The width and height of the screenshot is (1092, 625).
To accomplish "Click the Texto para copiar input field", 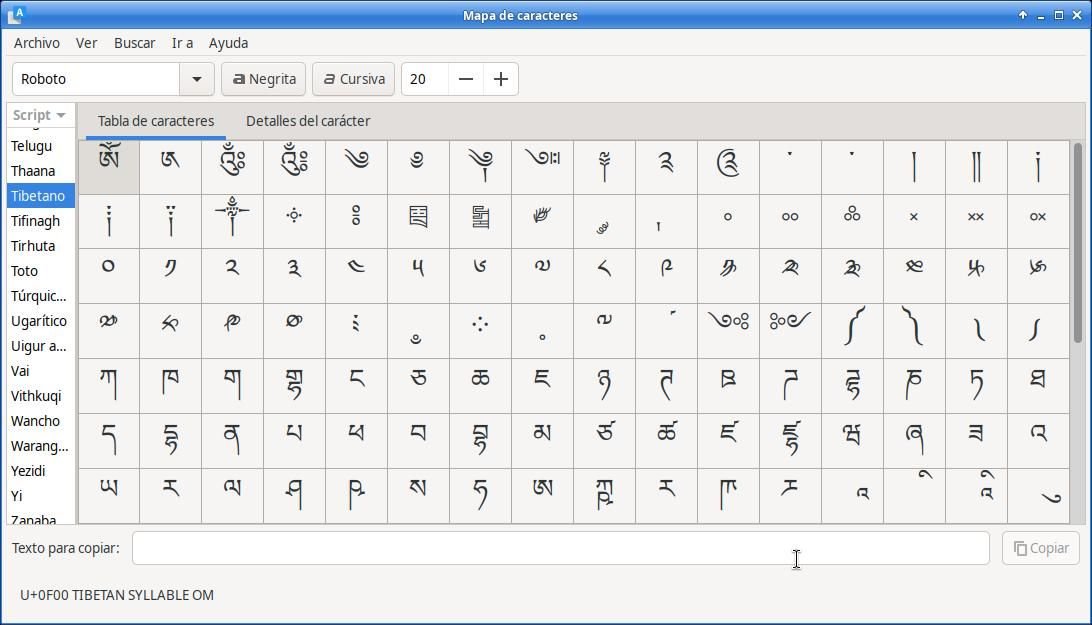I will point(560,548).
